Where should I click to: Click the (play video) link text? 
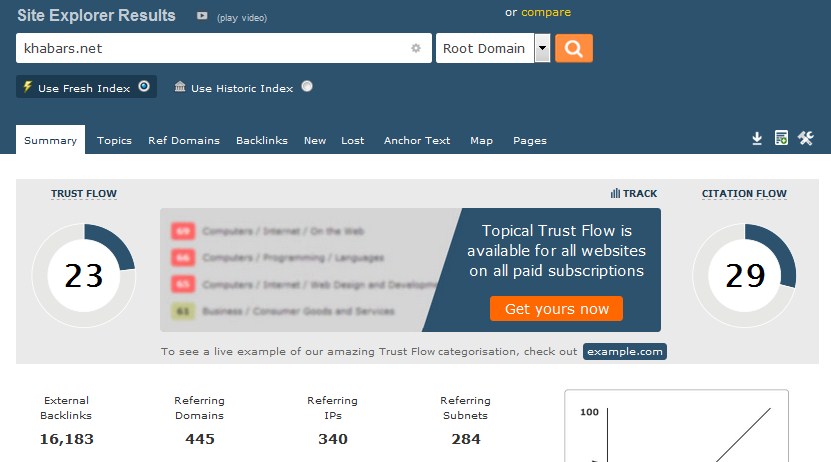[242, 17]
